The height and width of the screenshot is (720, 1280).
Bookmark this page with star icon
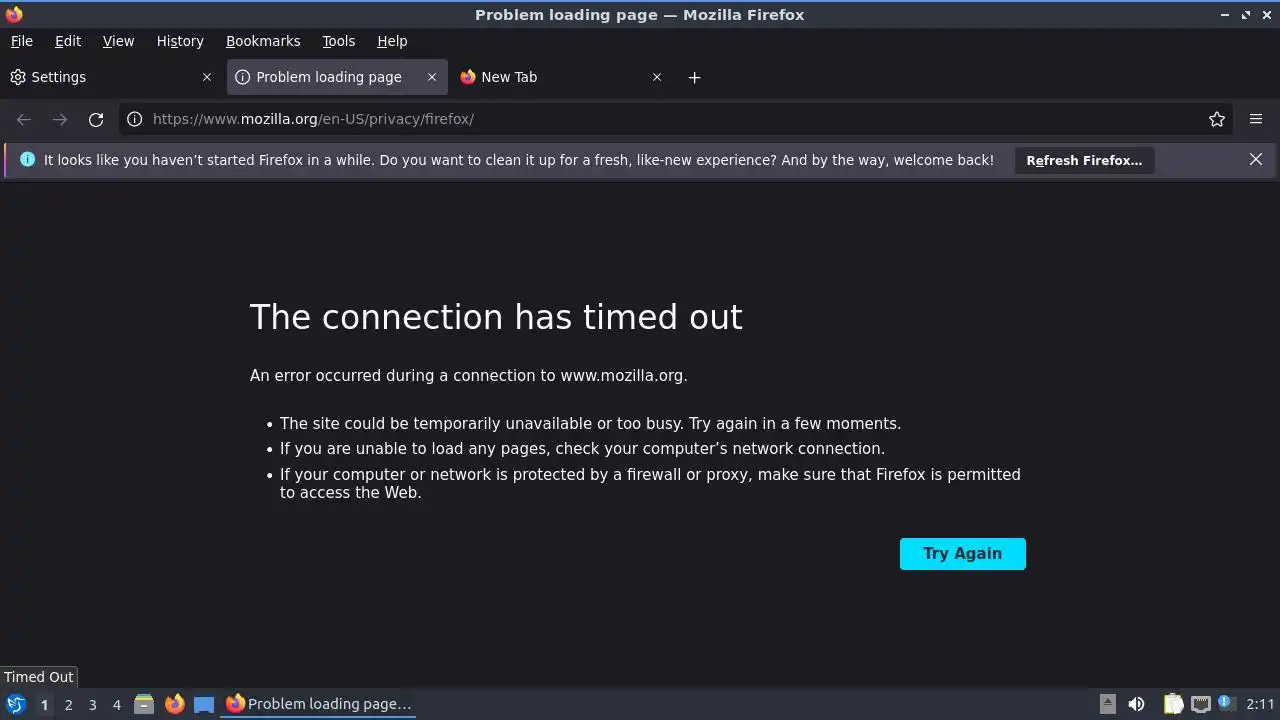[x=1217, y=119]
